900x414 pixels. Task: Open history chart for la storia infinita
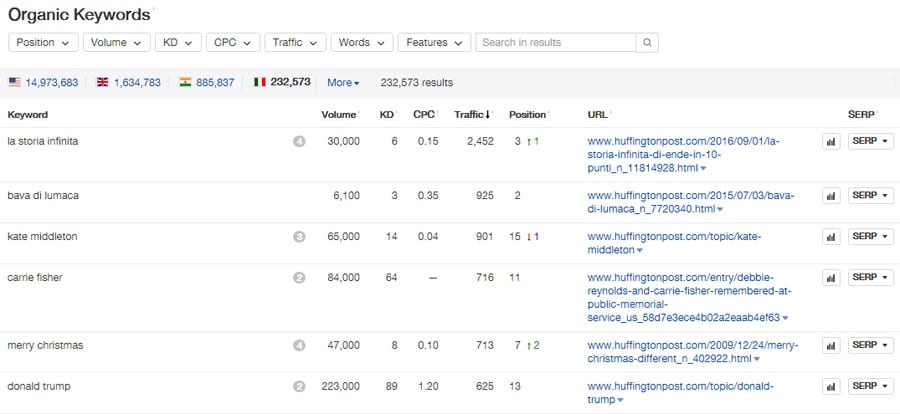[831, 141]
